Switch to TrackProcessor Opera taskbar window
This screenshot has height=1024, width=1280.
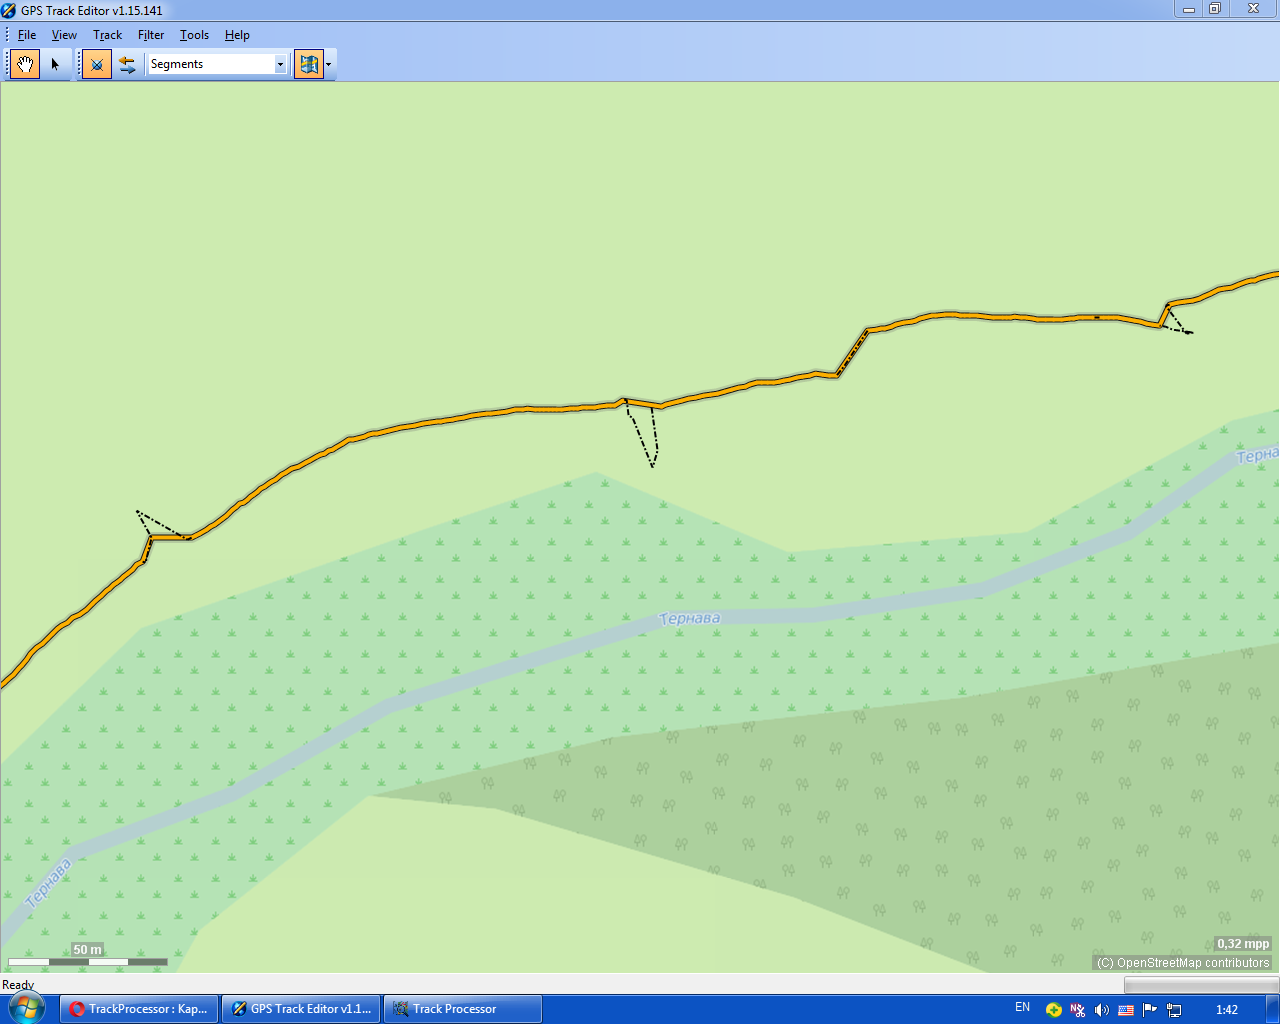[139, 1009]
